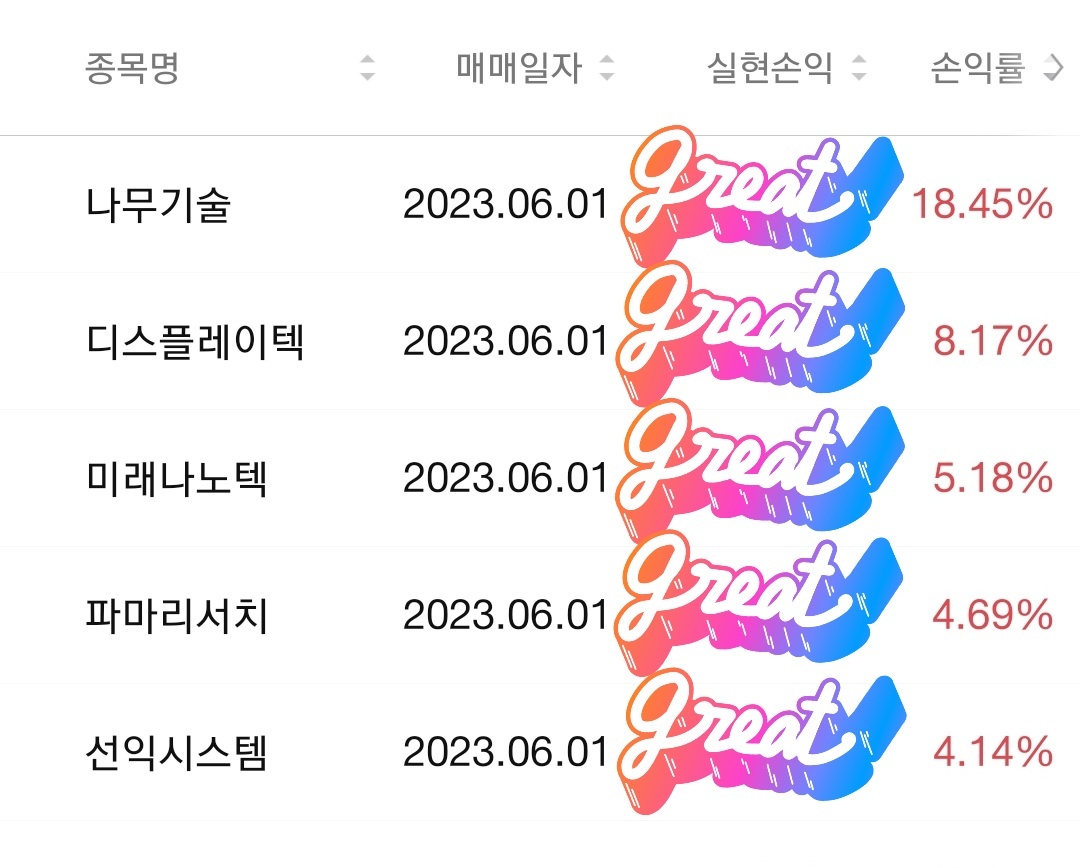Screen dimensions: 1080x868
Task: Click the 손익률 column header
Action: 978,68
